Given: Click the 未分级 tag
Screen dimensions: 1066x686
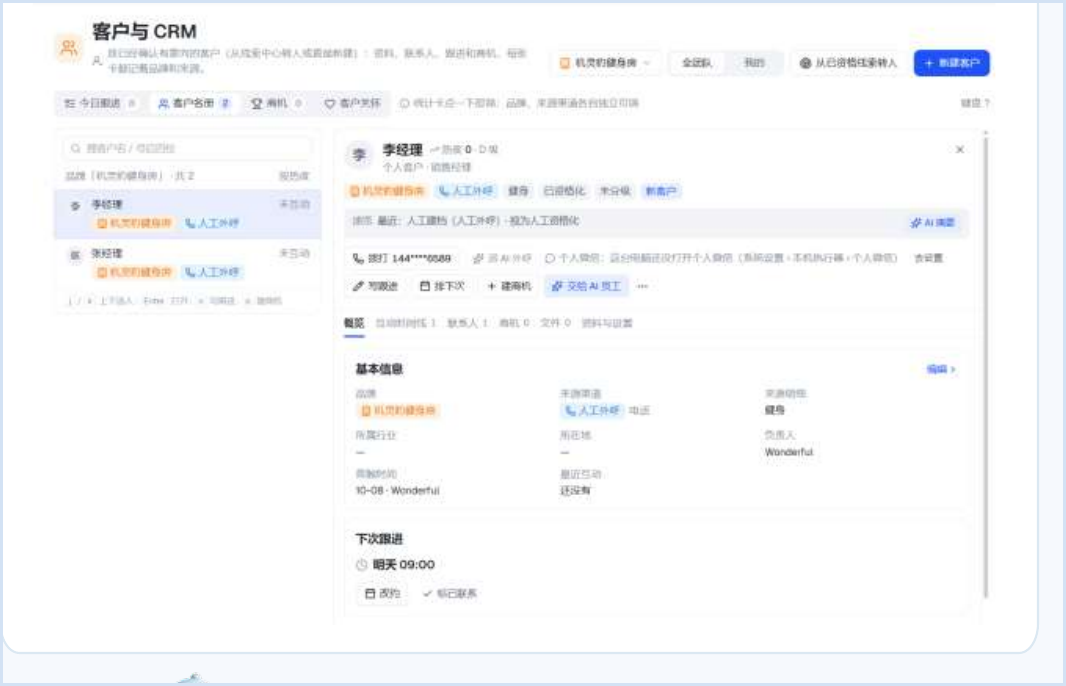Looking at the screenshot, I should 614,191.
